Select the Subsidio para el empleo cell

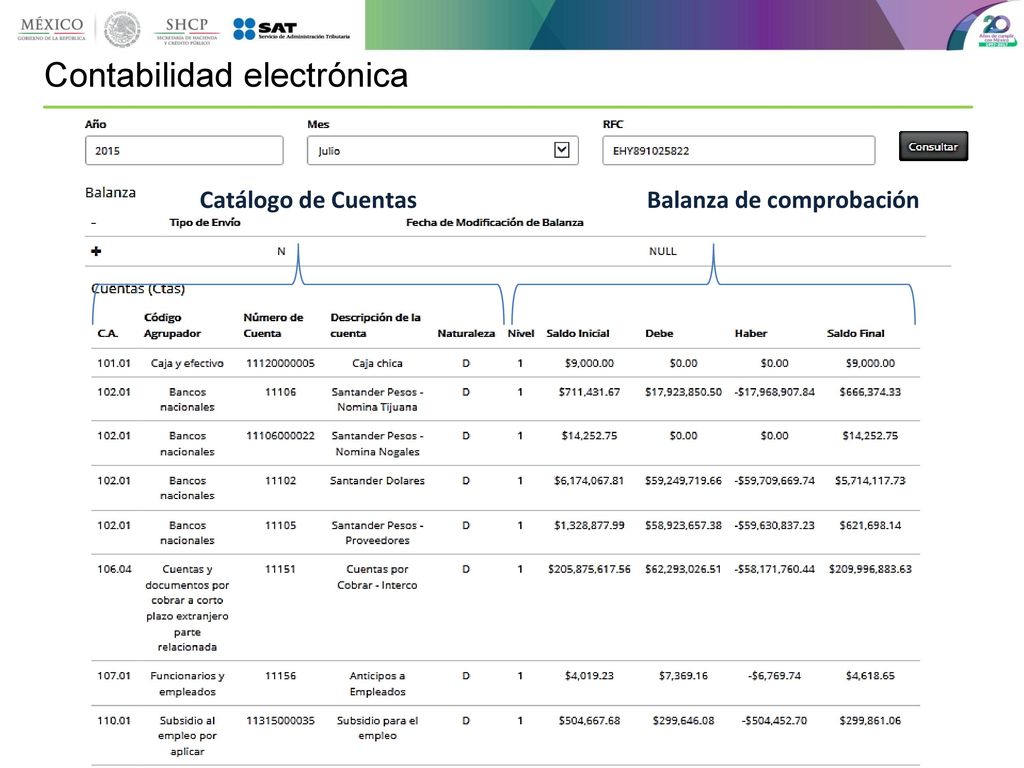point(377,728)
